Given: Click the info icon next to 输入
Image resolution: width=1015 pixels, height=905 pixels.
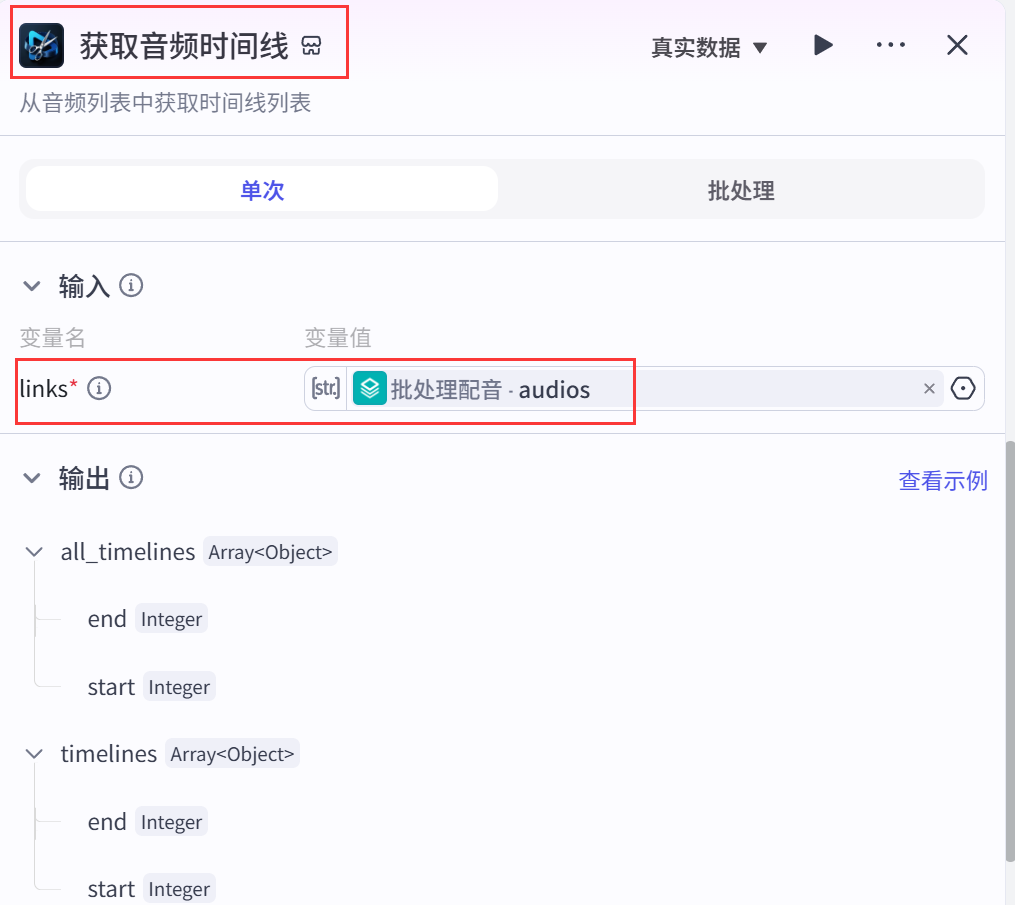Looking at the screenshot, I should 131,286.
